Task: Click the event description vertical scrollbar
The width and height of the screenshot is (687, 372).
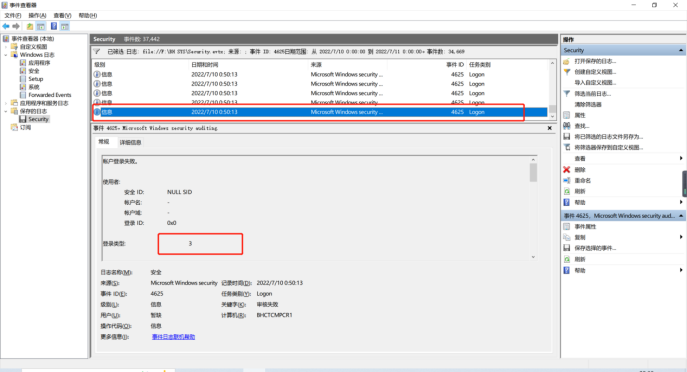Action: (x=533, y=208)
